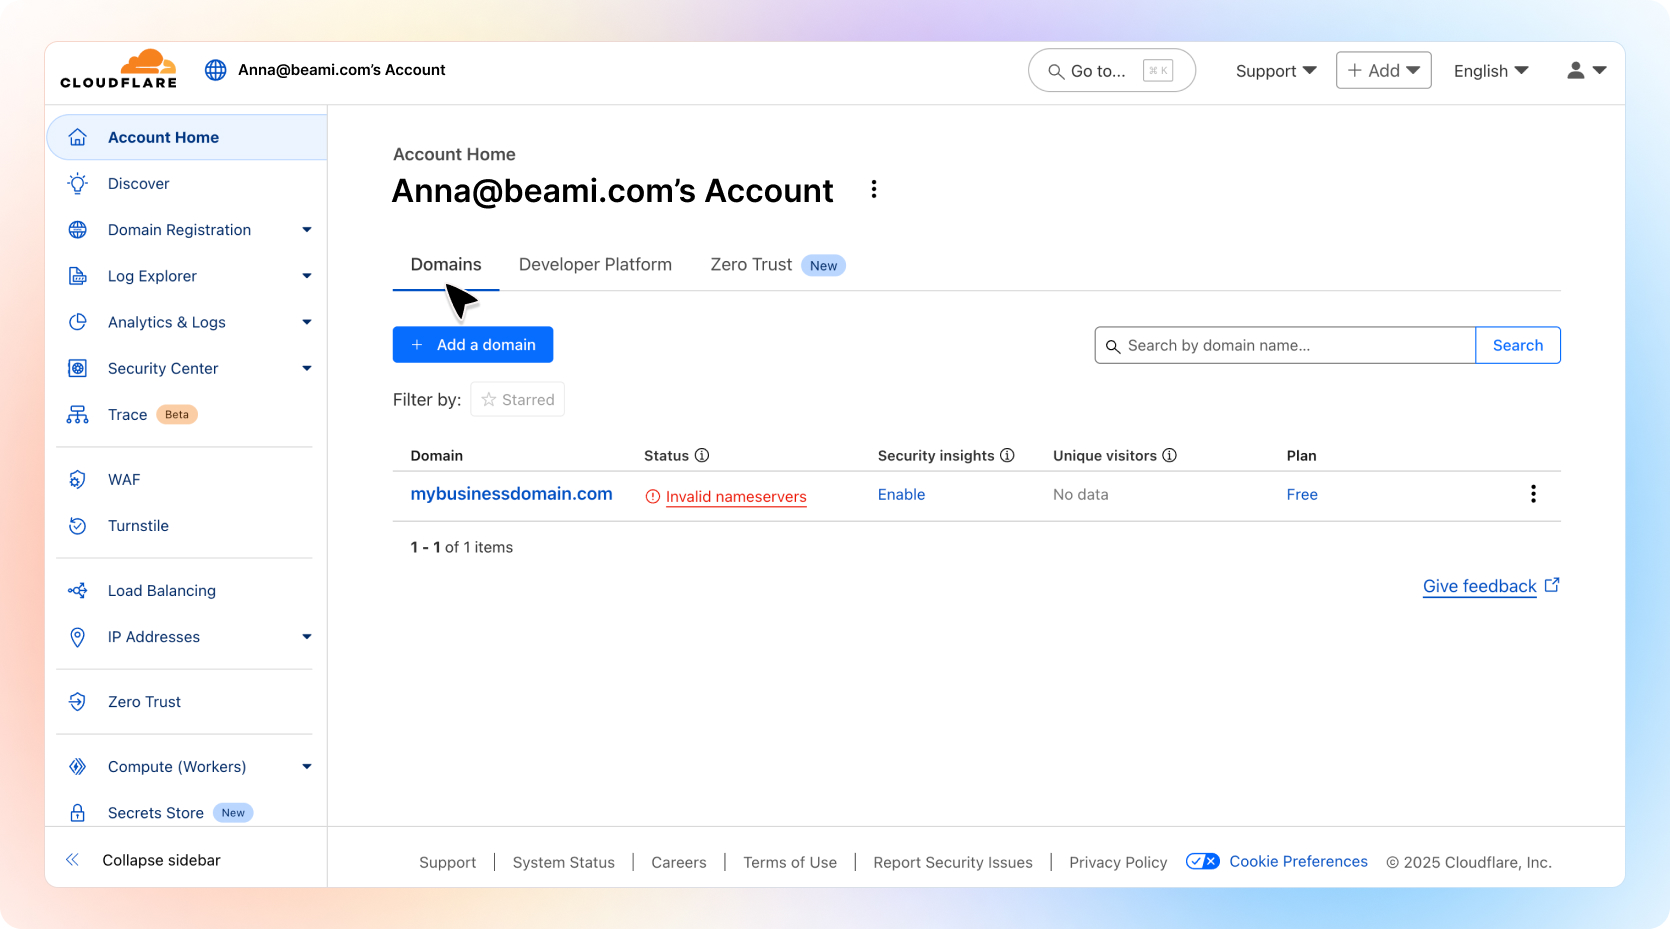Screen dimensions: 1670x929
Task: Expand the Log Explorer submenu arrow
Action: pos(307,276)
